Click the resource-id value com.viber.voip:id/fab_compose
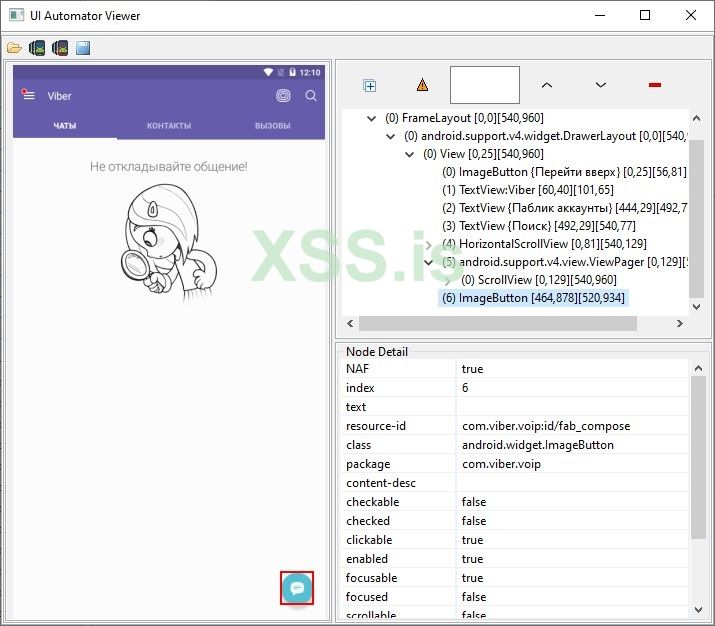This screenshot has height=626, width=715. [x=546, y=426]
